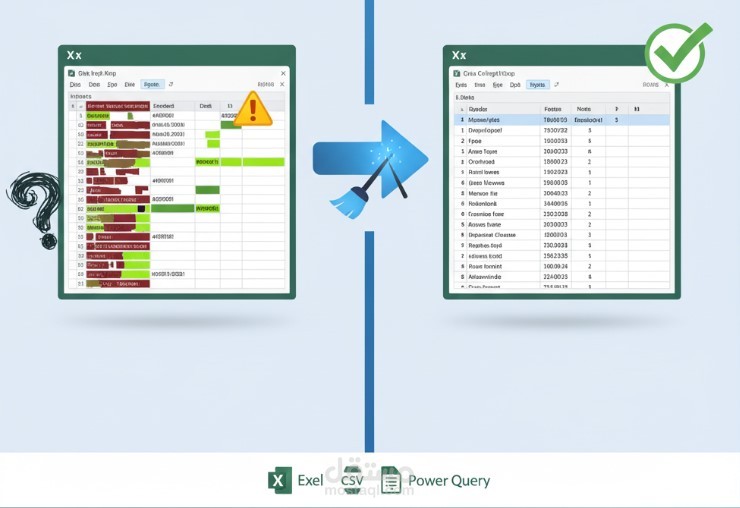Select the blue highlighted first row in right table
Screen dimensions: 740x508
click(562, 120)
